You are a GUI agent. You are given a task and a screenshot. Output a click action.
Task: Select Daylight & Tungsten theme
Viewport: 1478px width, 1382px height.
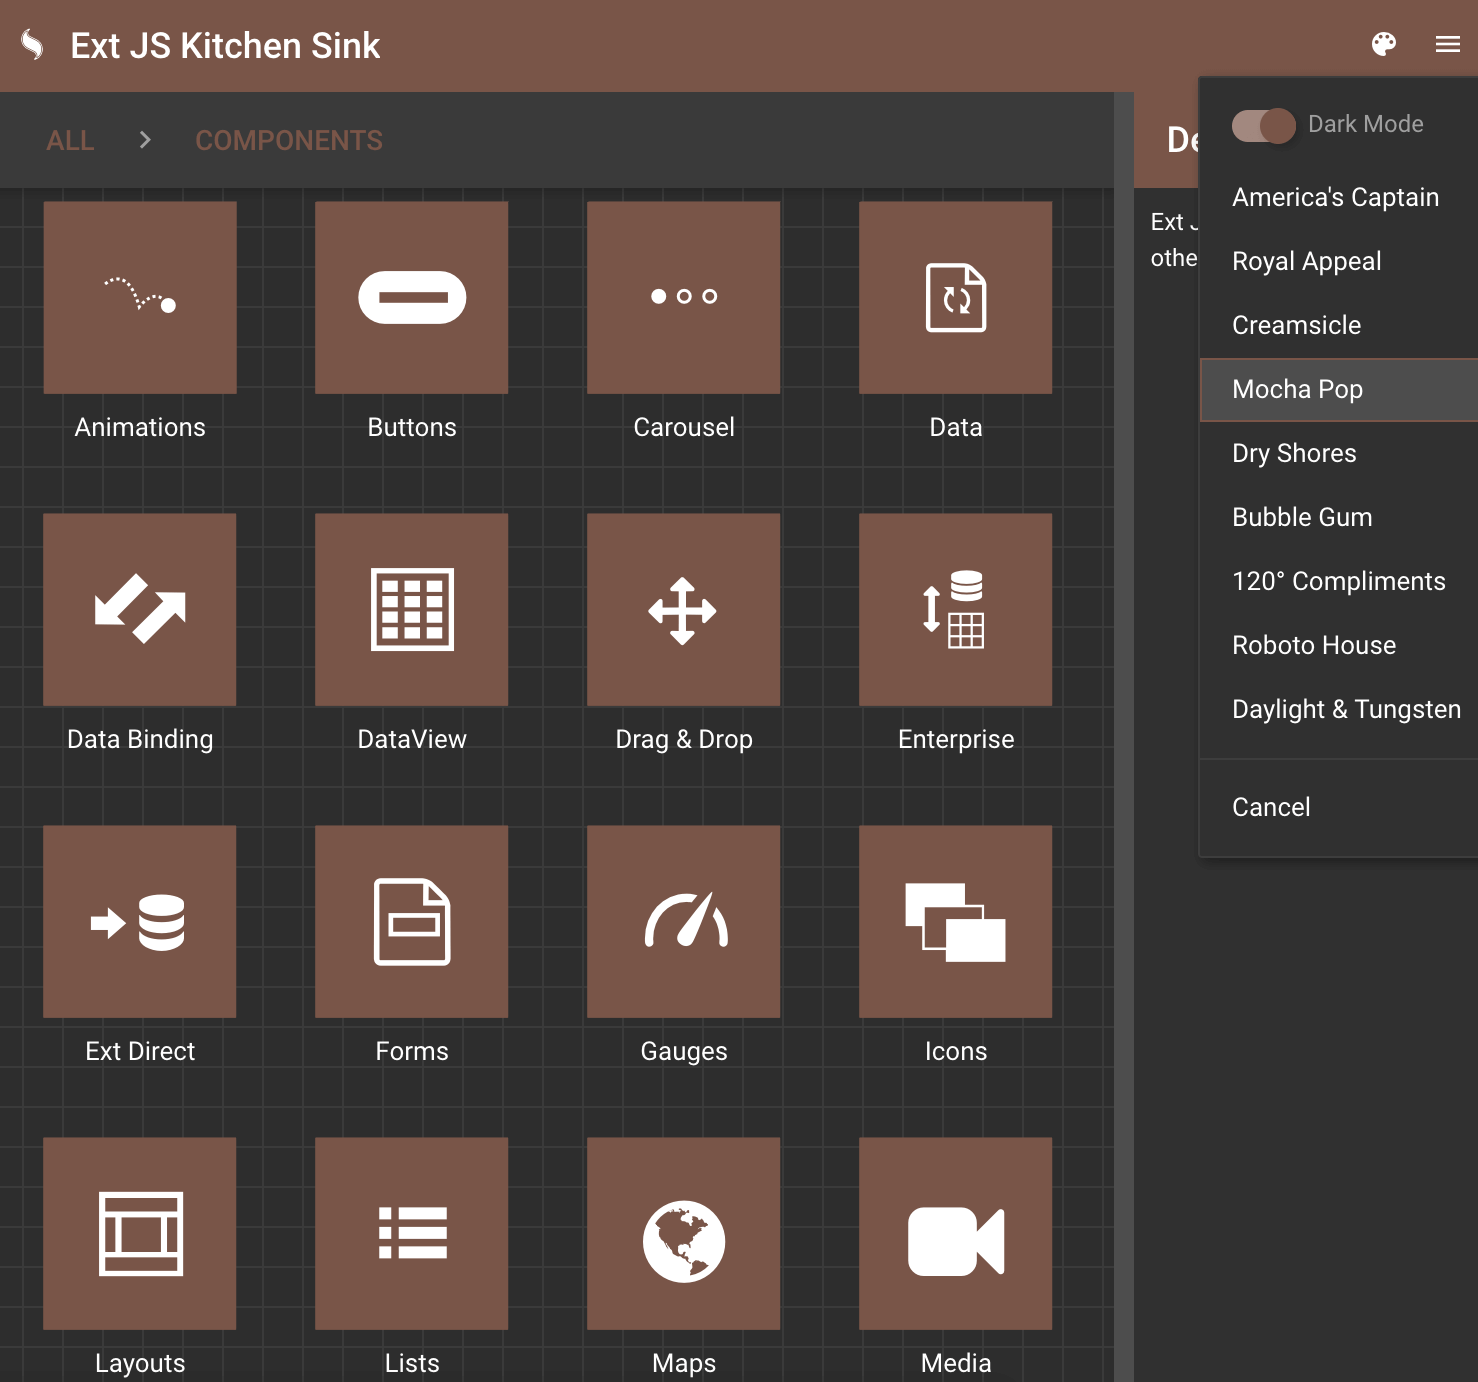pos(1339,709)
